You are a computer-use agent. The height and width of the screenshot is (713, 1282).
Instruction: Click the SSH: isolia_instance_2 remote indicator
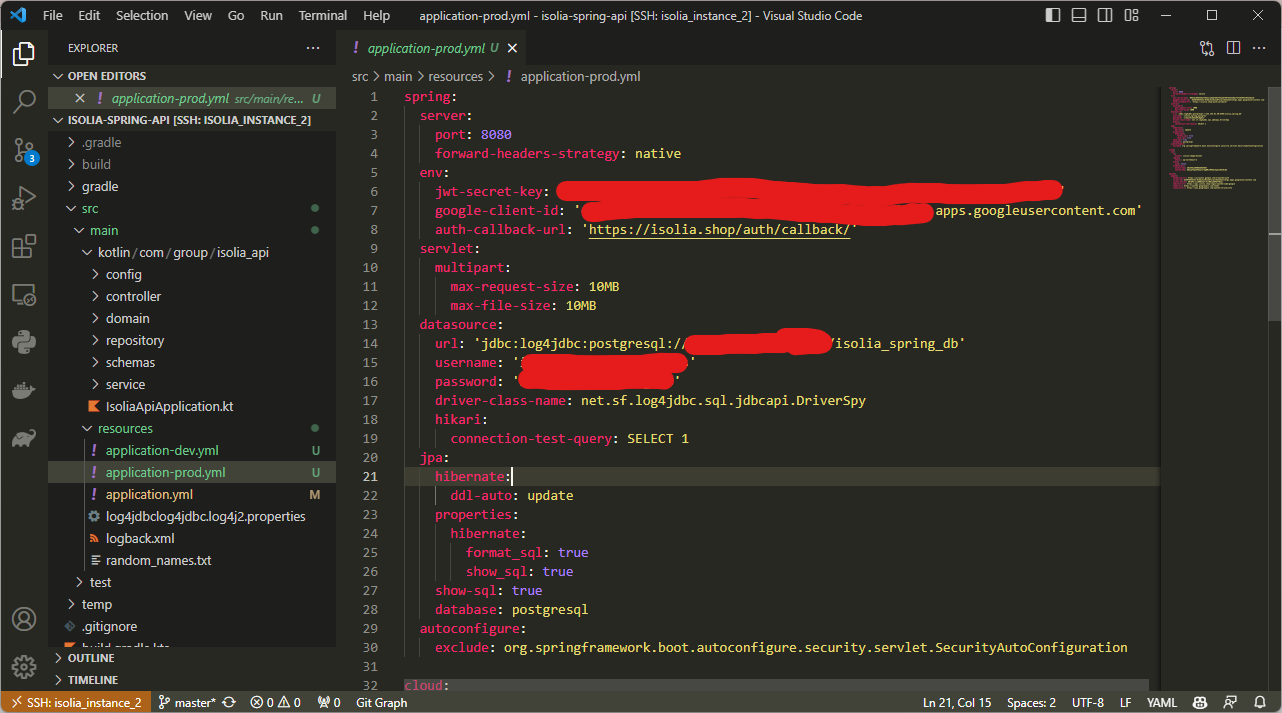pyautogui.click(x=76, y=702)
